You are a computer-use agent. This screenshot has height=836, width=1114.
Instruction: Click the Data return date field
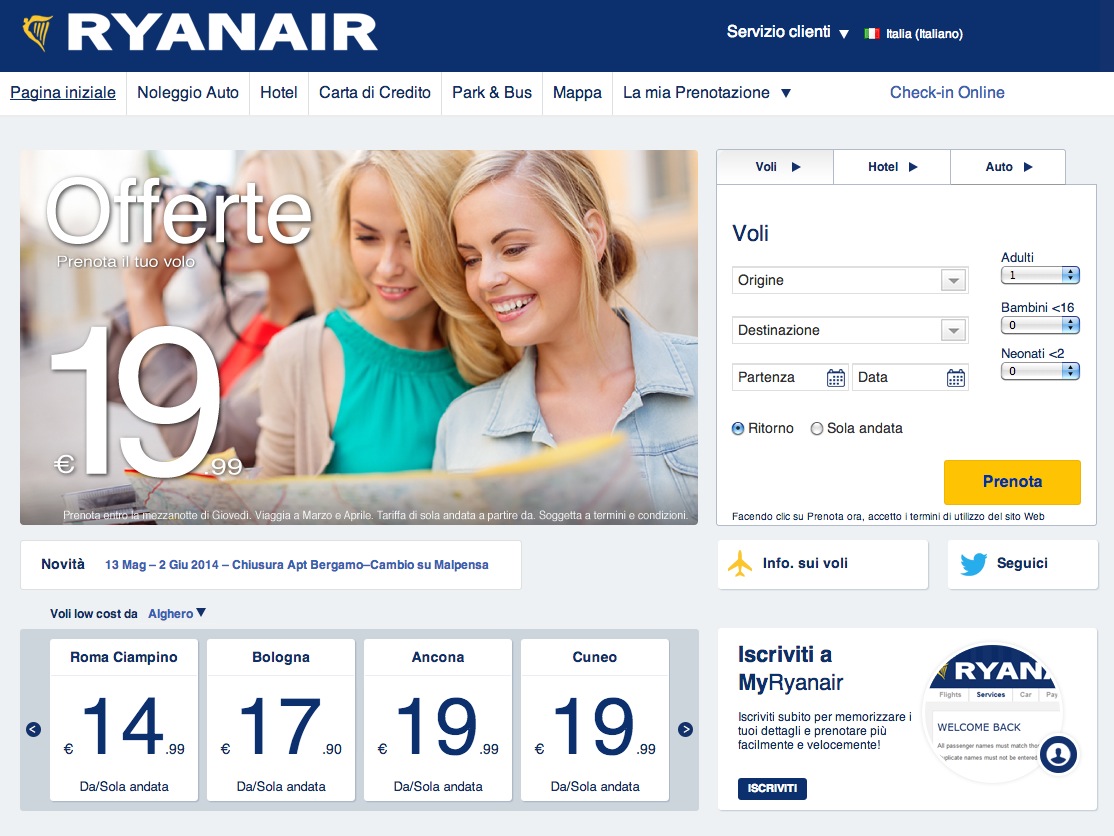910,377
